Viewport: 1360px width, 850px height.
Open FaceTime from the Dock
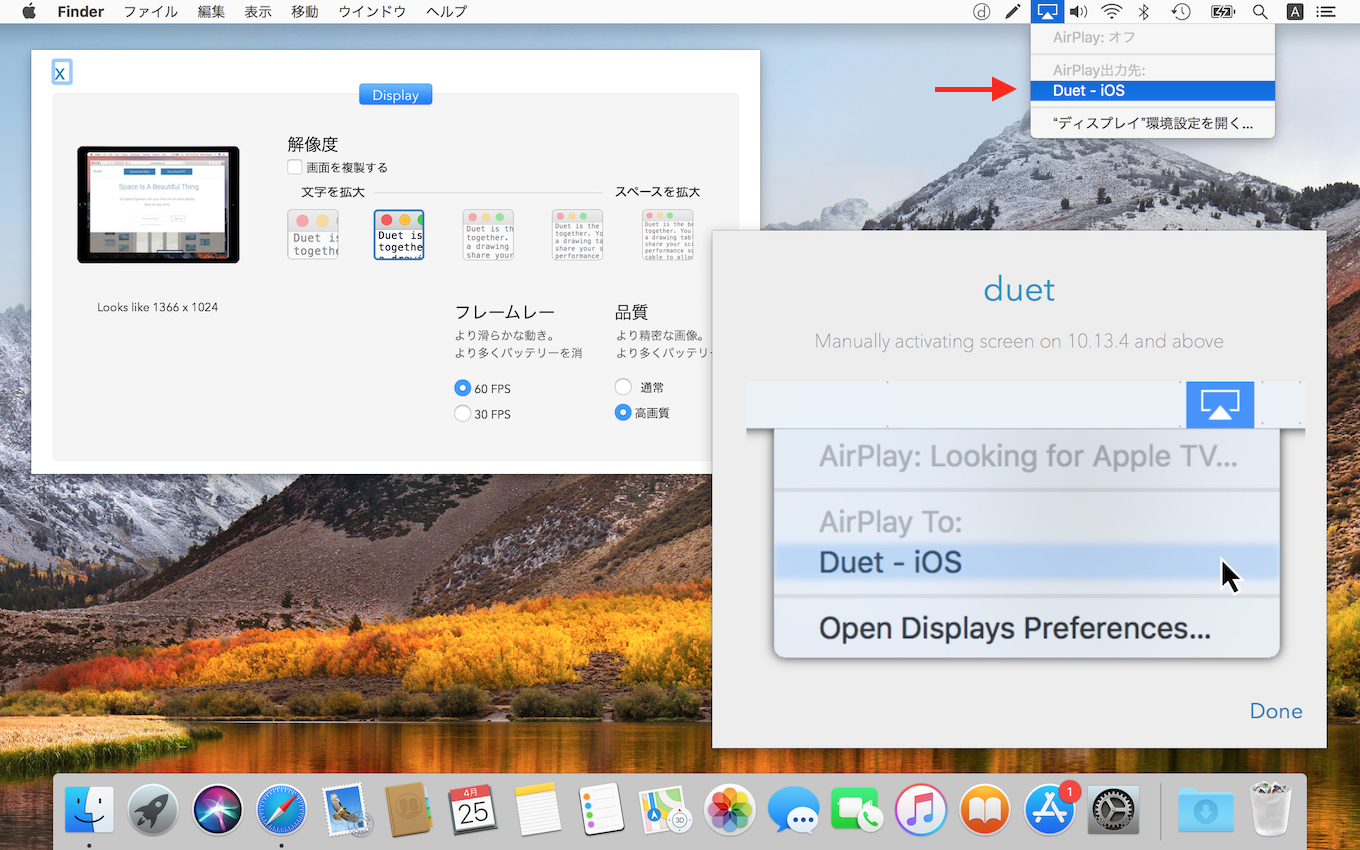(857, 809)
